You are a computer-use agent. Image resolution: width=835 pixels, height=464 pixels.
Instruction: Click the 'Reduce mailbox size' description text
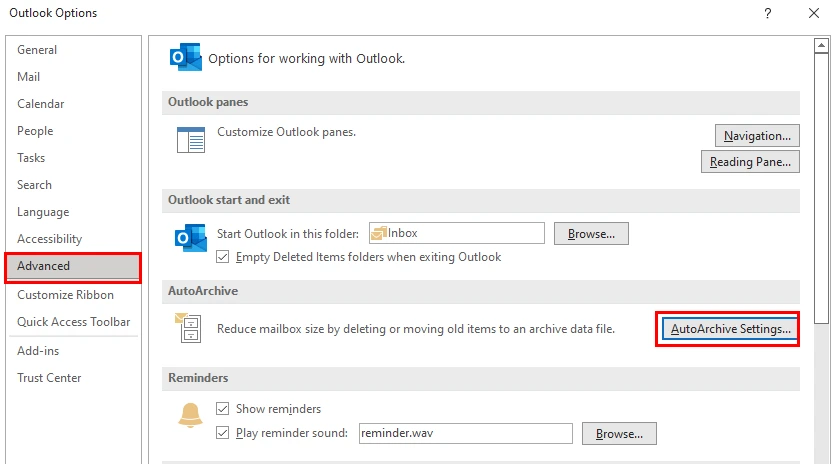click(x=416, y=329)
